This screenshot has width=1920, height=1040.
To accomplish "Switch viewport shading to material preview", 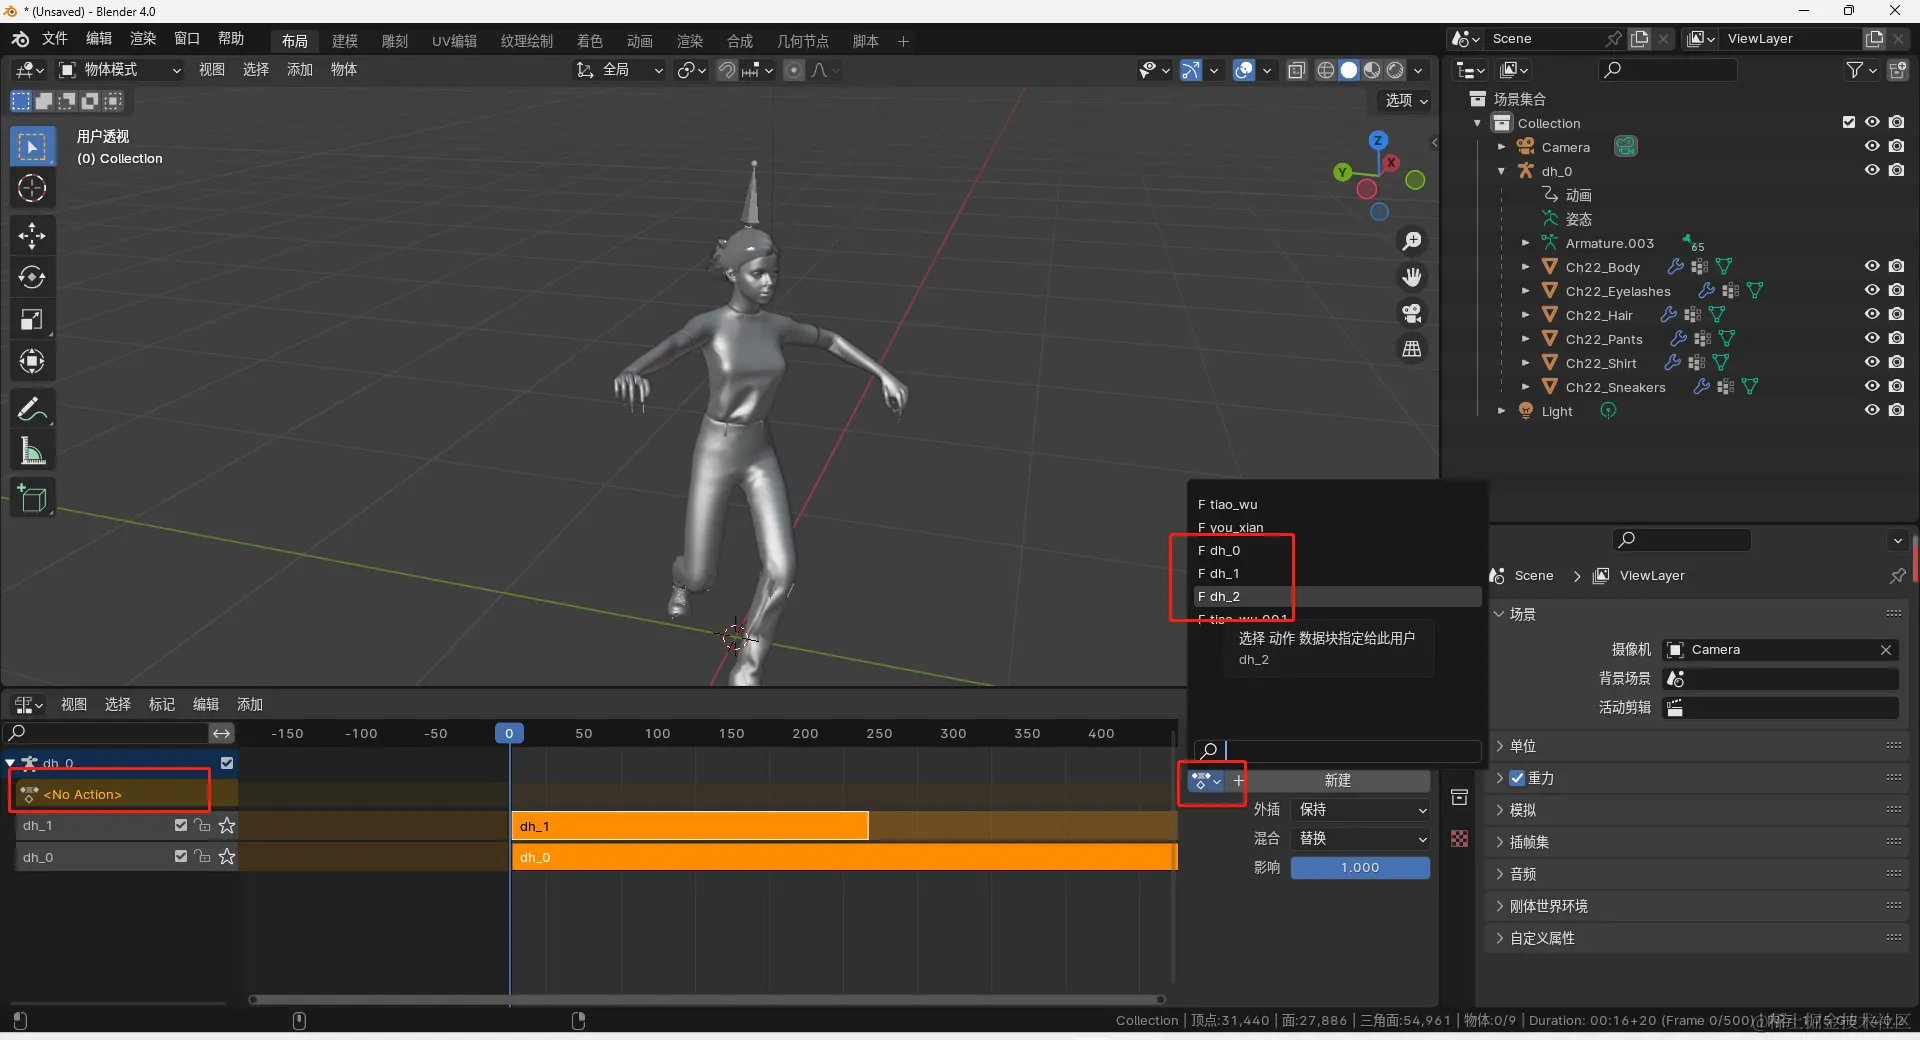I will 1372,70.
